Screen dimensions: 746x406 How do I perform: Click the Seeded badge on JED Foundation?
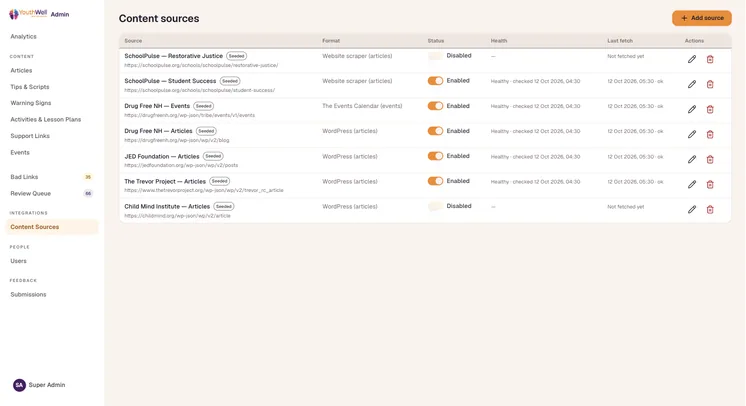coord(213,156)
